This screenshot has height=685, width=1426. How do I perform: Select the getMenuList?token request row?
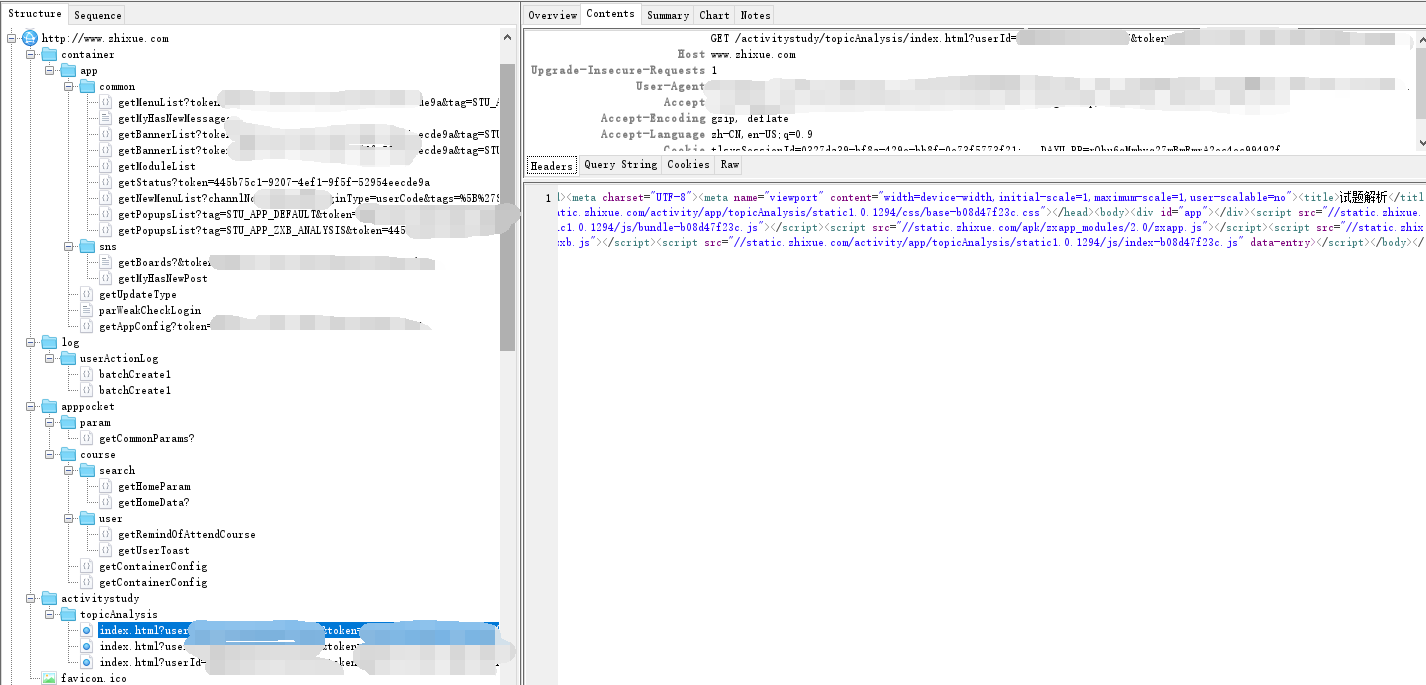point(306,102)
